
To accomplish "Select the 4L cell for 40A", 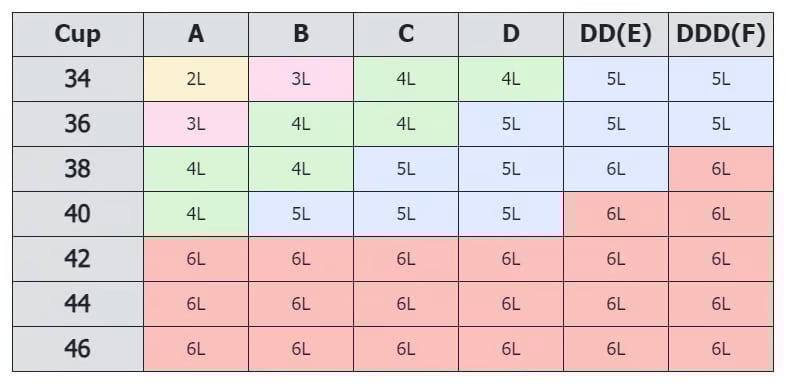I will click(196, 214).
